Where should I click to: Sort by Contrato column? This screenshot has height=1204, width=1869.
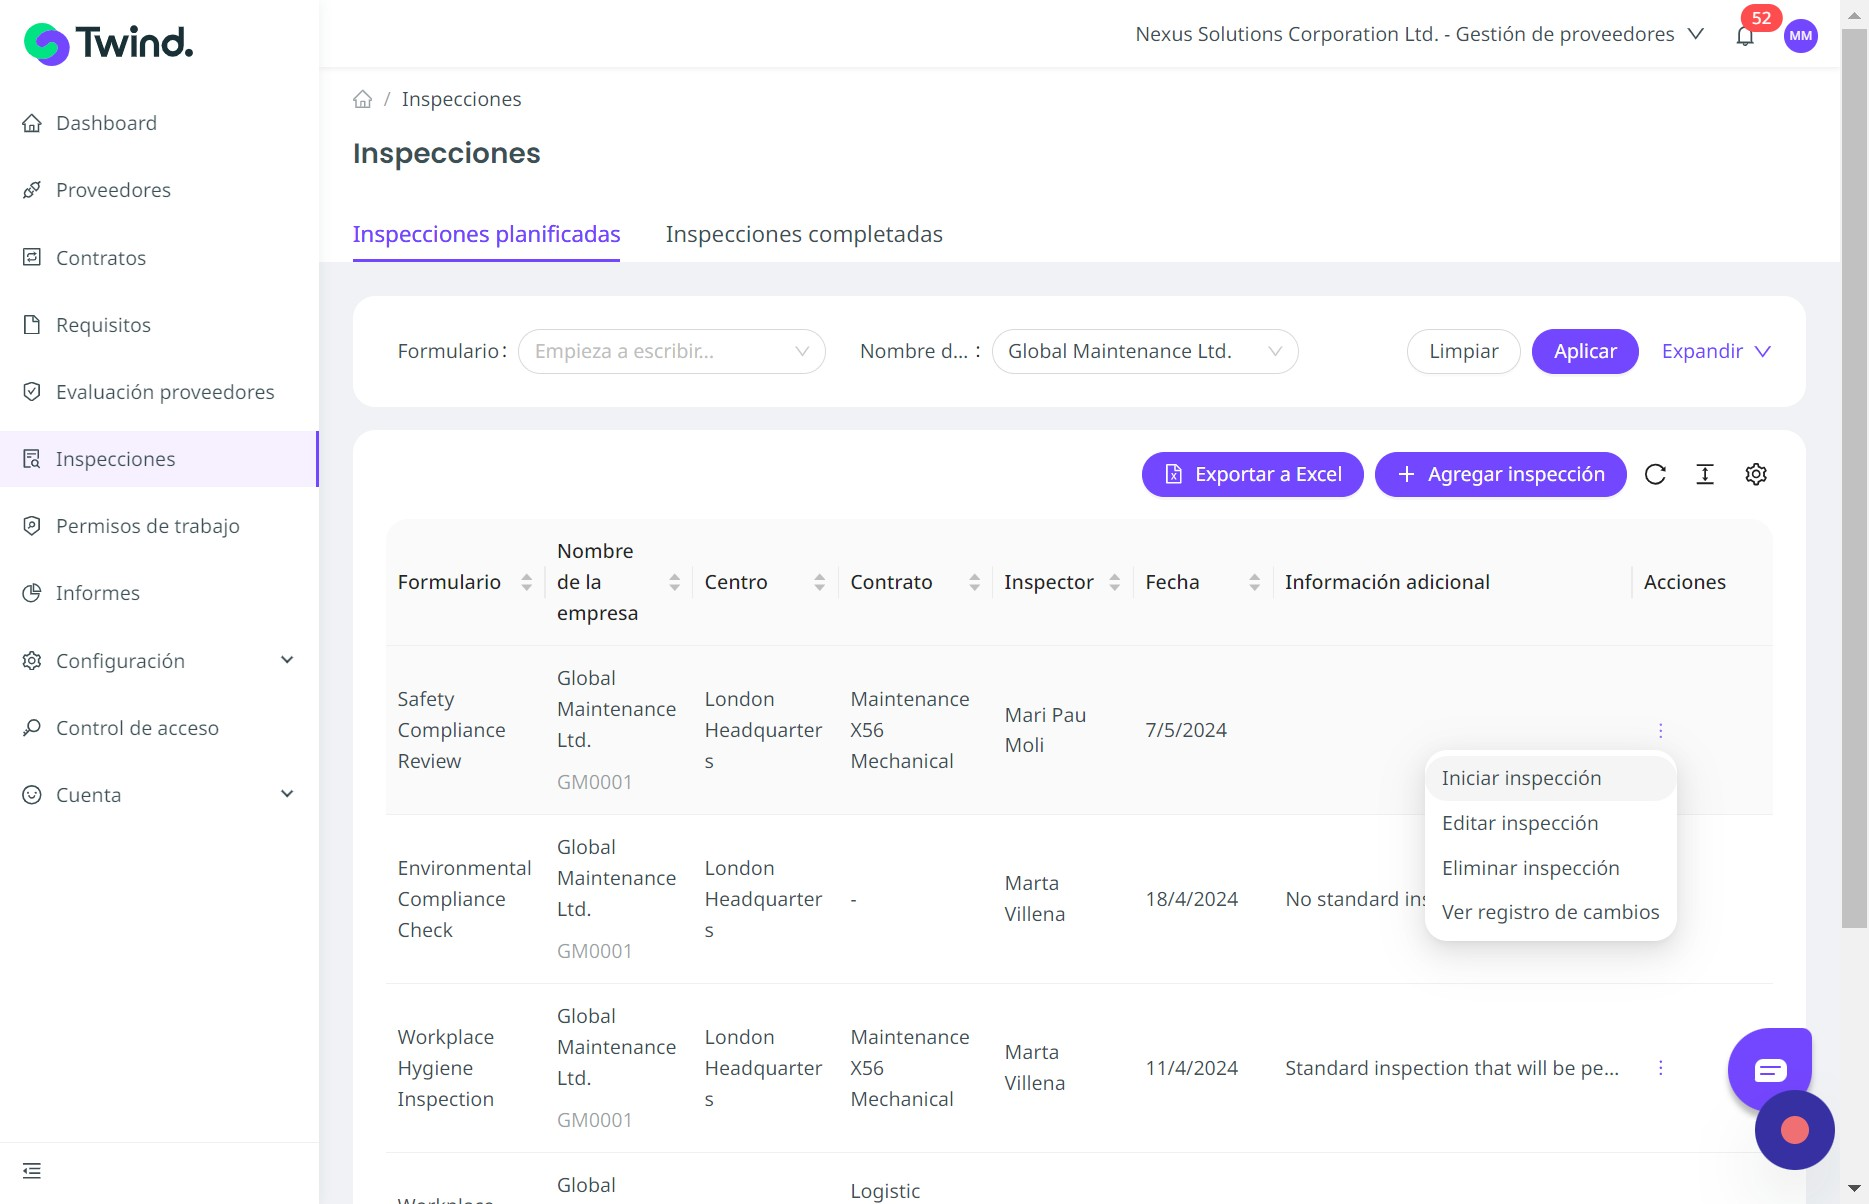coord(974,582)
